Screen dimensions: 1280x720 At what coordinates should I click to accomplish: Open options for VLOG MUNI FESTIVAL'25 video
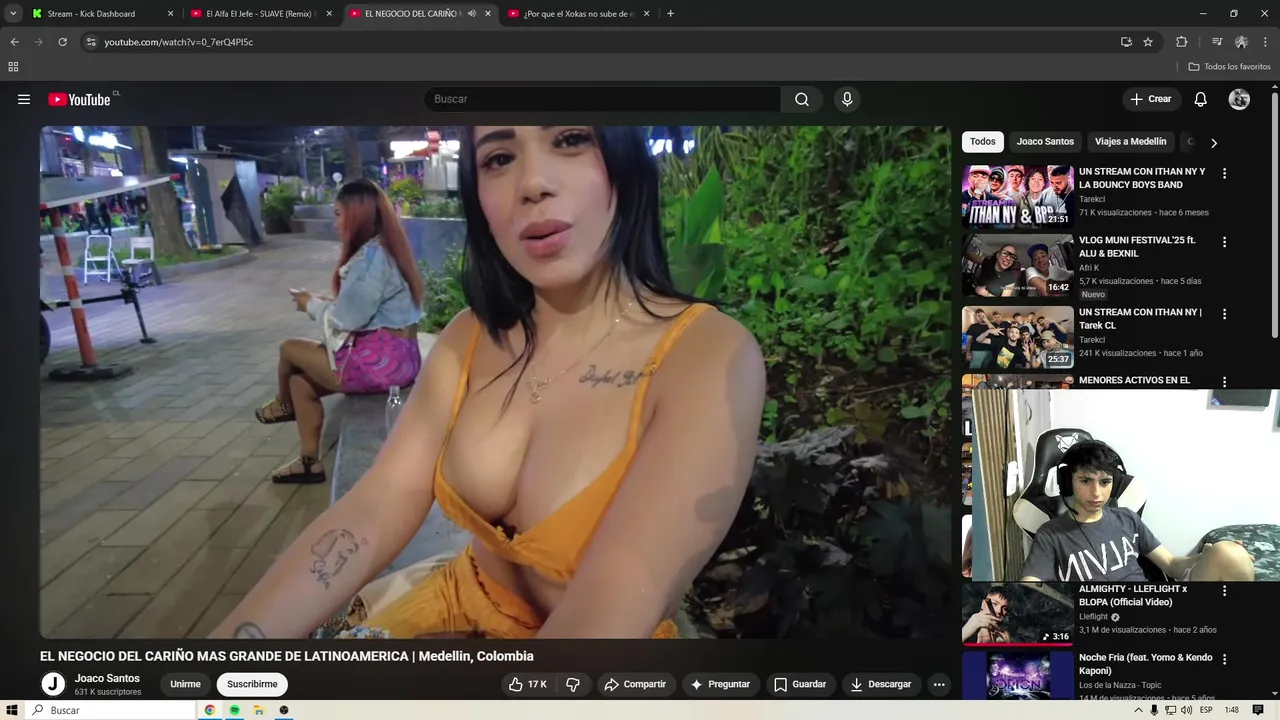[x=1224, y=242]
